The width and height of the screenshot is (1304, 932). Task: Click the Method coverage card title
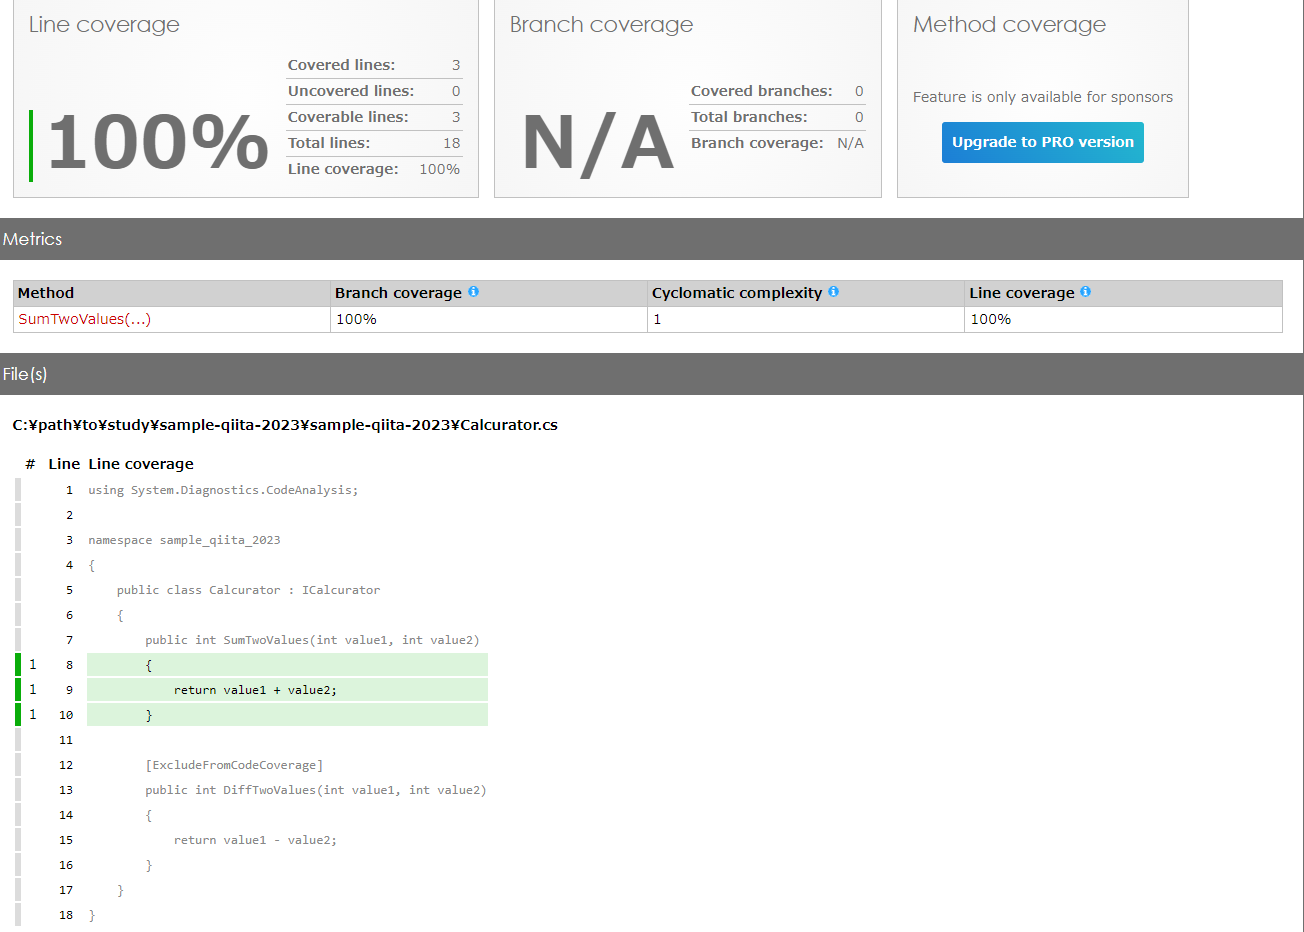pyautogui.click(x=1009, y=25)
